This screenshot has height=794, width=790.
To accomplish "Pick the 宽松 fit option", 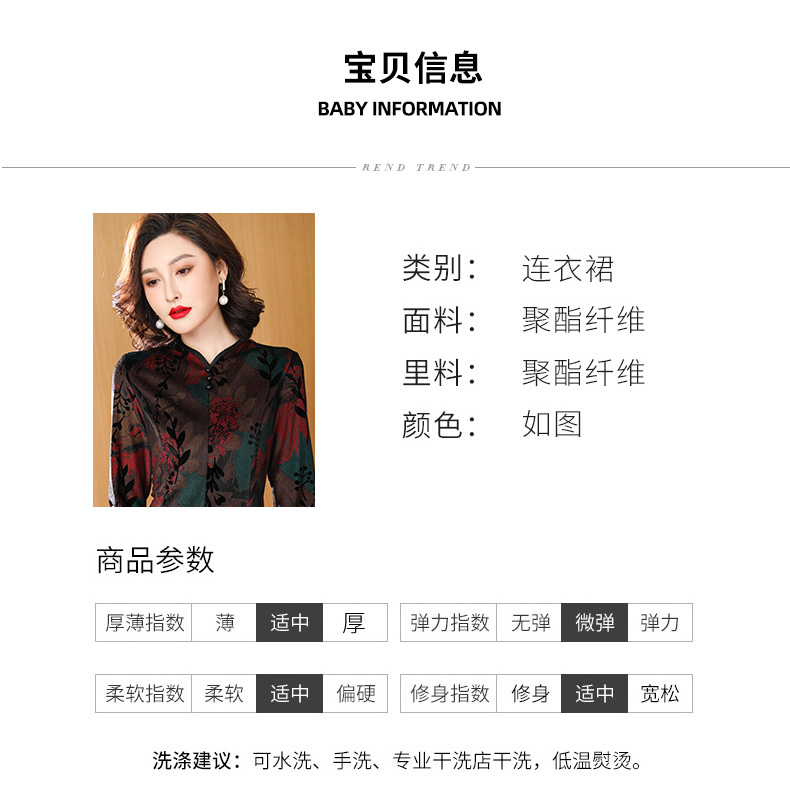I will tap(660, 693).
